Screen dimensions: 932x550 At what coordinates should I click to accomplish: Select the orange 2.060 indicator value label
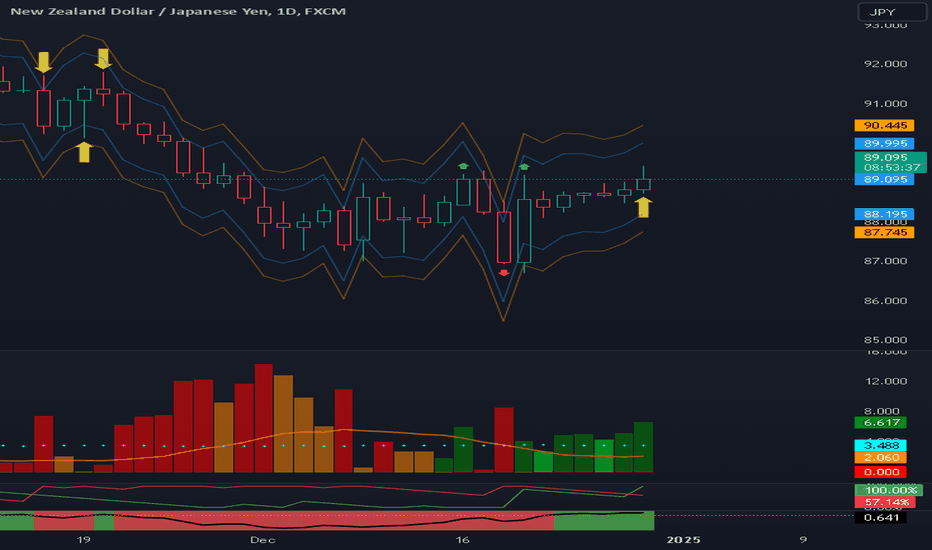pos(880,458)
